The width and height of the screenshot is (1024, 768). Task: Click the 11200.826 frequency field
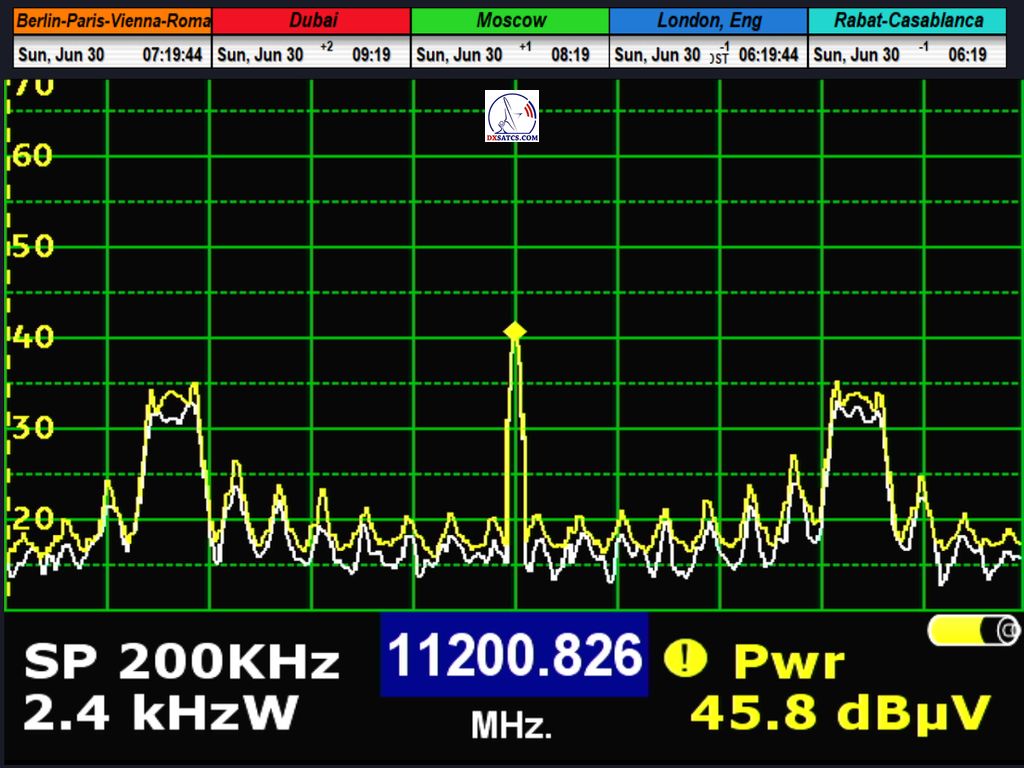click(514, 656)
